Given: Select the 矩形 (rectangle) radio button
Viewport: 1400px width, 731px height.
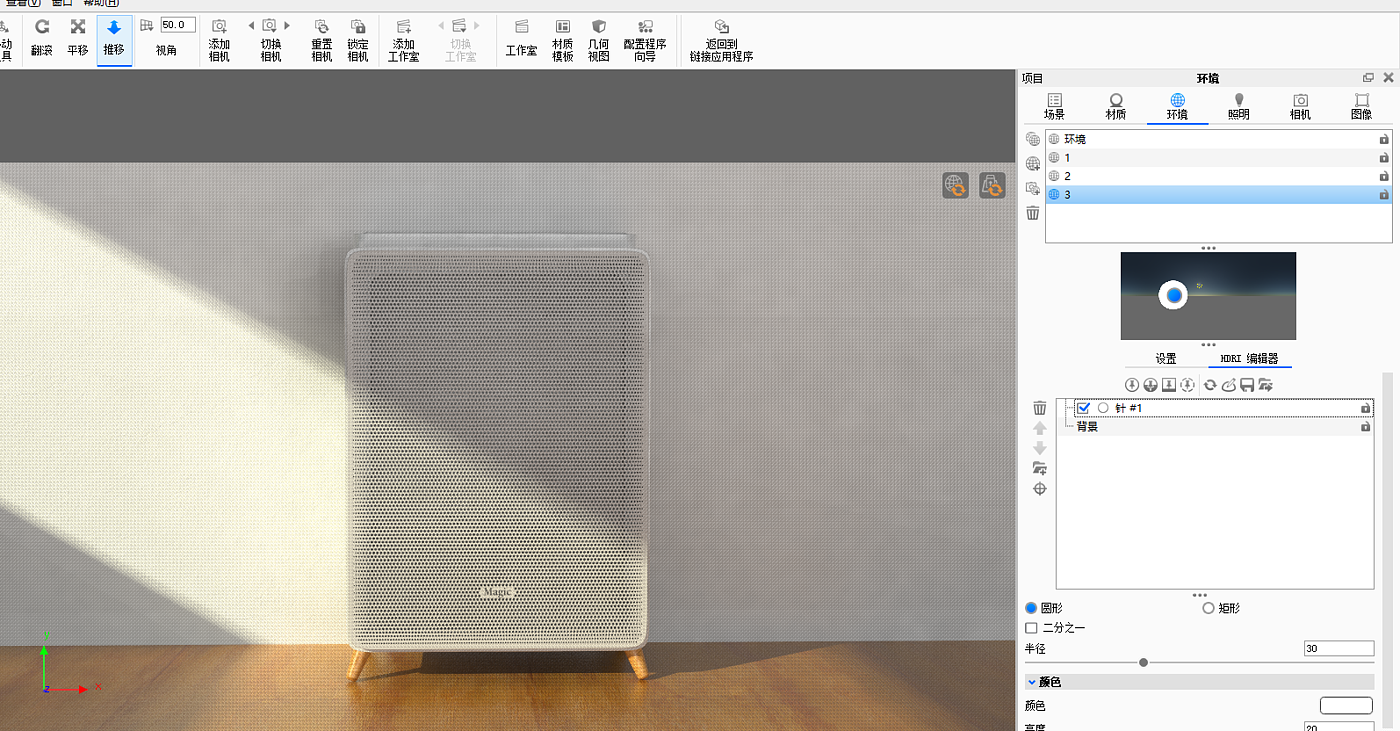Looking at the screenshot, I should pyautogui.click(x=1208, y=608).
